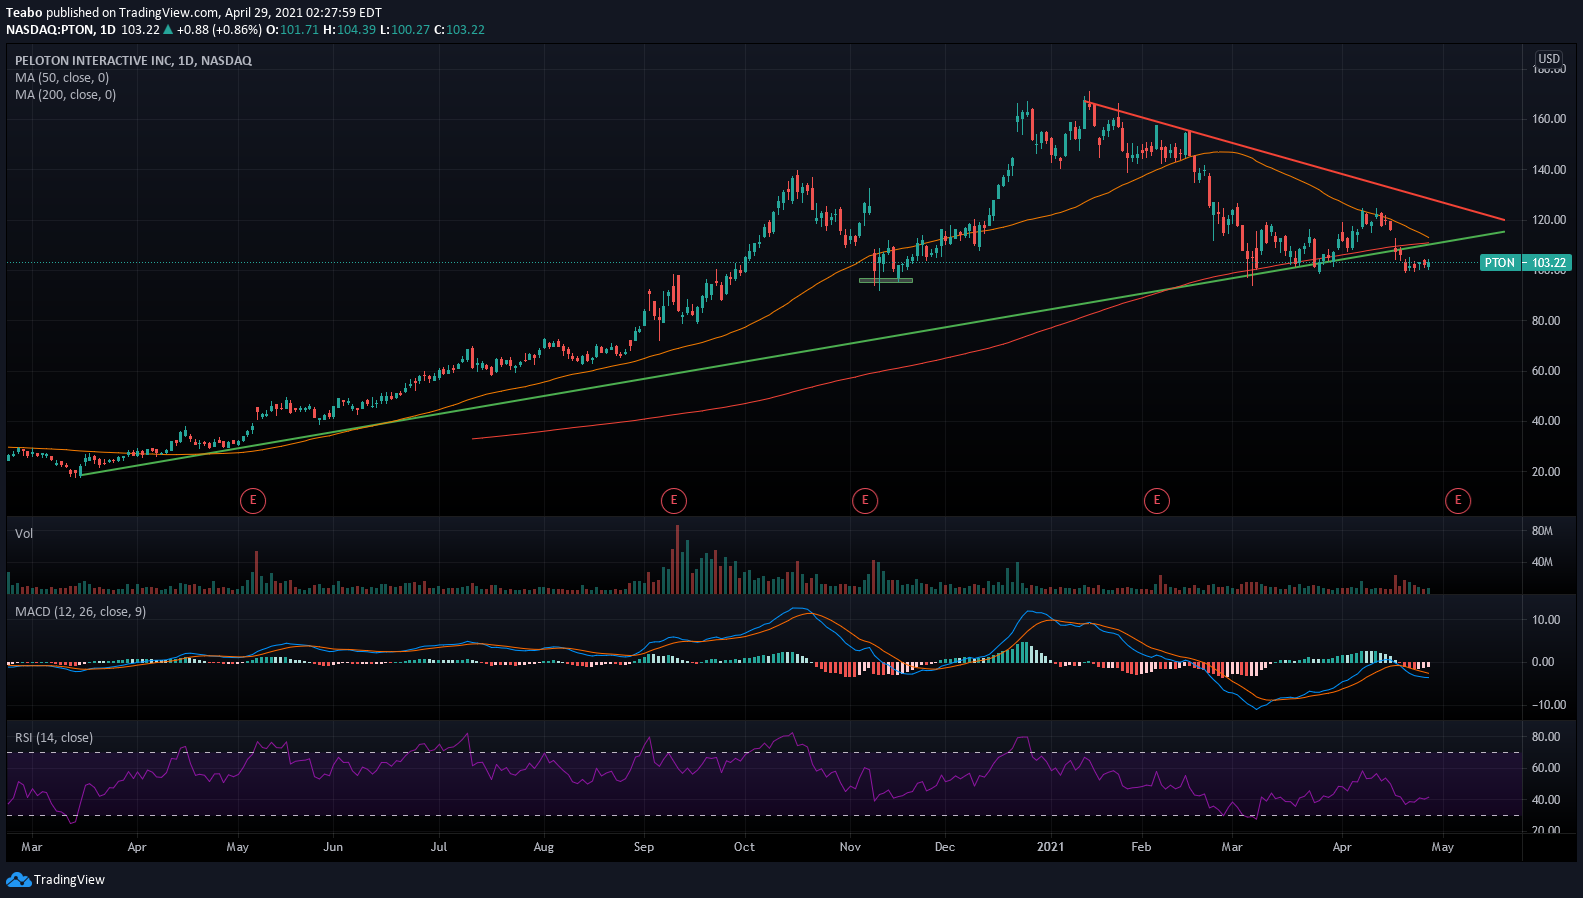This screenshot has height=898, width=1583.
Task: Click the Jun label on the time axis
Action: [333, 847]
